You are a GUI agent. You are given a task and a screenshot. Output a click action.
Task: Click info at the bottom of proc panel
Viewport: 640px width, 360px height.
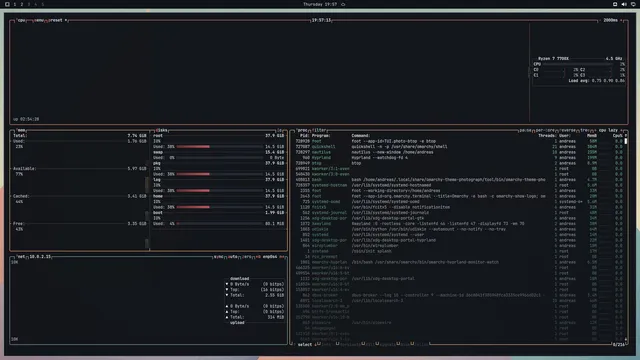click(326, 344)
